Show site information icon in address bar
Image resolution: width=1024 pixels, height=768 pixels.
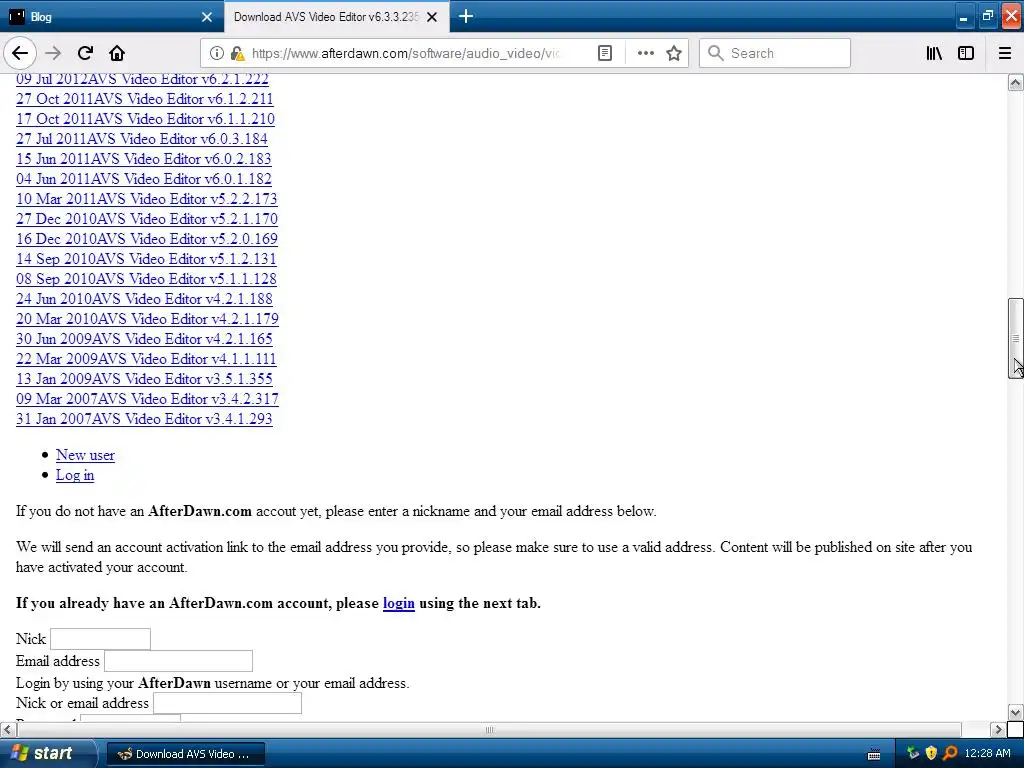pyautogui.click(x=216, y=53)
